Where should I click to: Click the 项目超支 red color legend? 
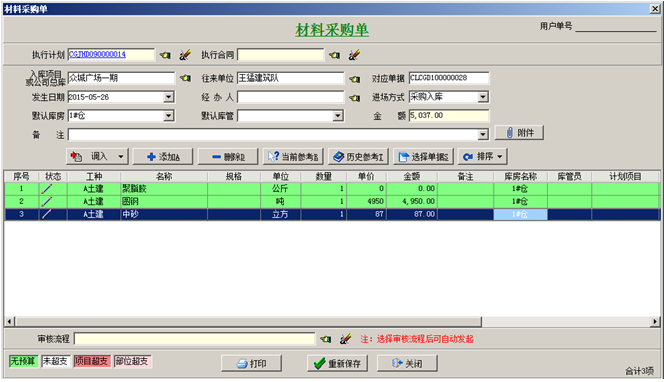point(92,361)
